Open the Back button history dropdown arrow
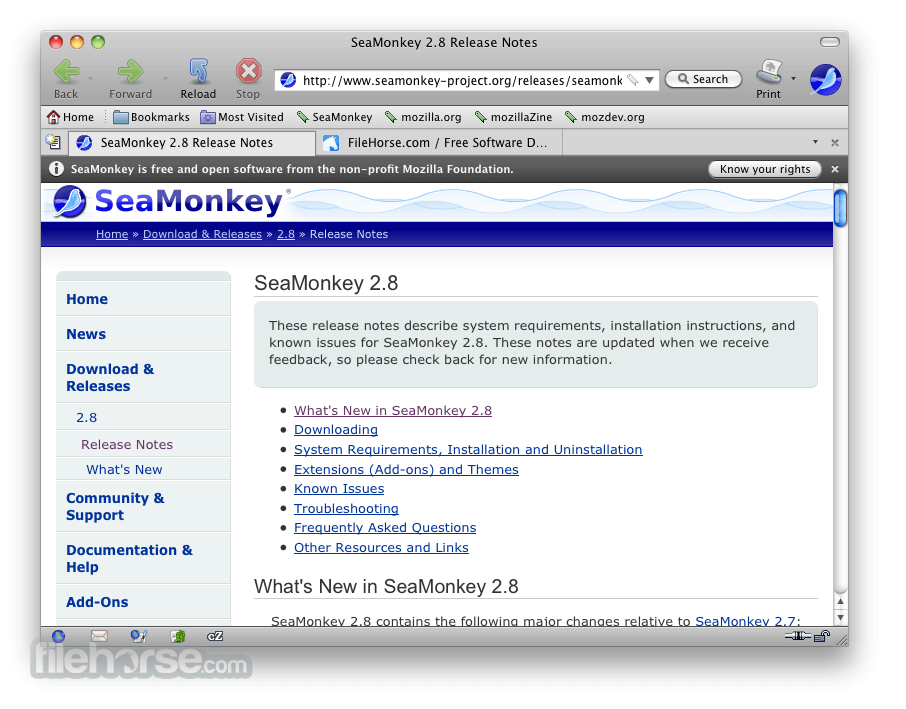The image size is (906, 709). point(91,78)
